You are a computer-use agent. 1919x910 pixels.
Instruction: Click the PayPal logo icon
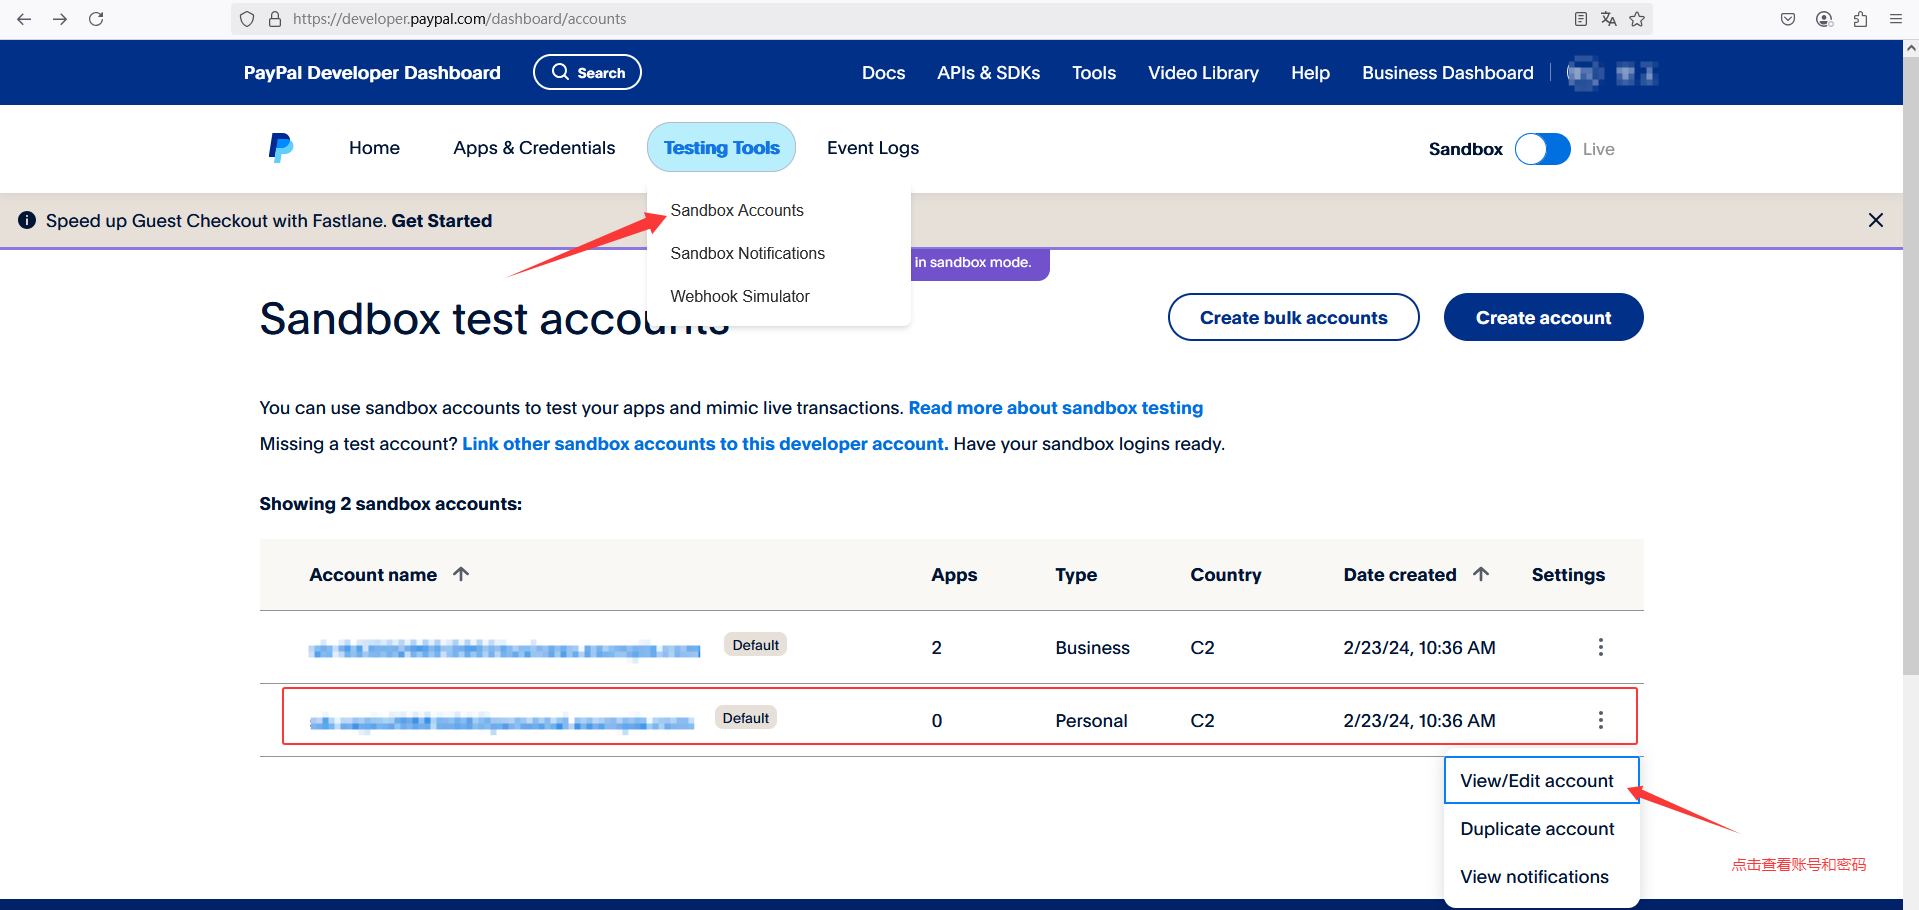[x=281, y=148]
